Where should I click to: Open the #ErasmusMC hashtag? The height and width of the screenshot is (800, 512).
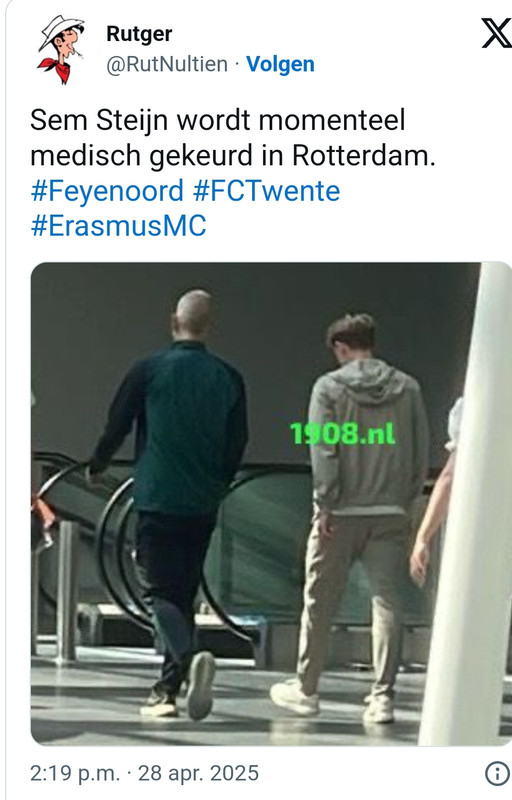pos(119,226)
